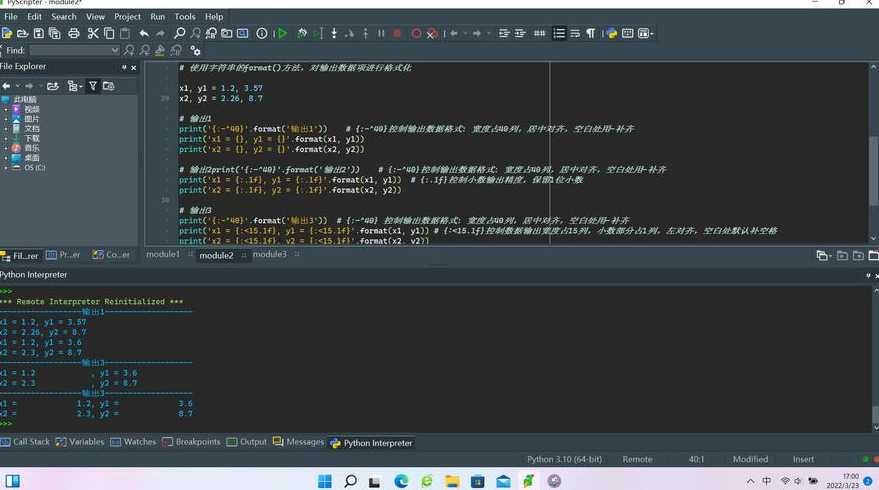Expand the 文档 folder node

[6, 129]
